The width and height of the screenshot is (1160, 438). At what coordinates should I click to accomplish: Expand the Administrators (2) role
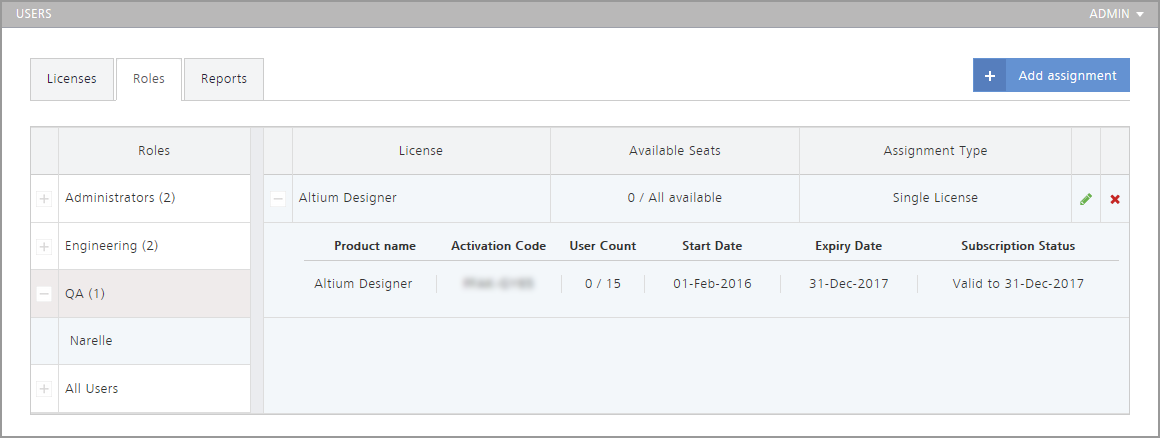pyautogui.click(x=44, y=199)
